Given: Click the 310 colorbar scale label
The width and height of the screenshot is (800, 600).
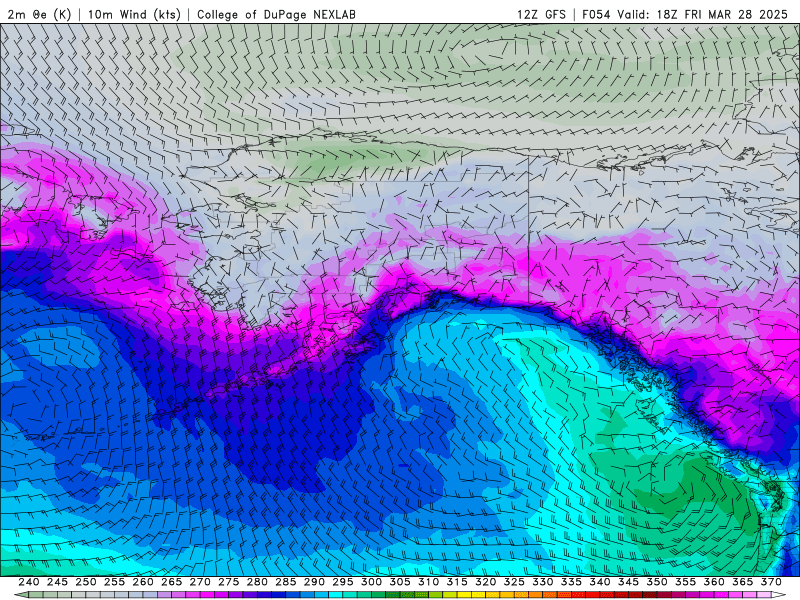Looking at the screenshot, I should click(x=429, y=582).
